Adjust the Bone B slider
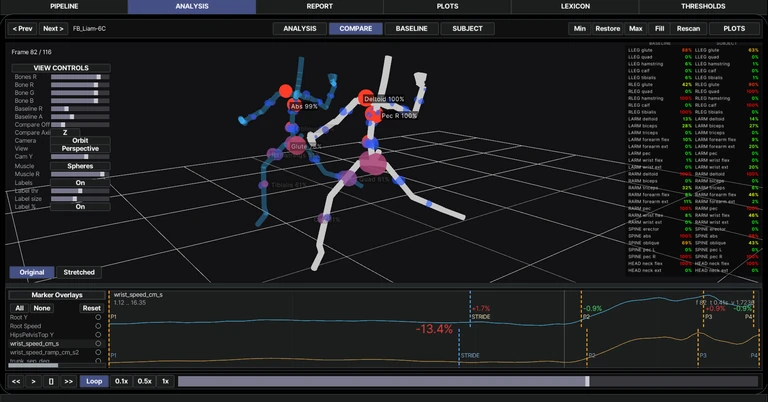The width and height of the screenshot is (768, 402). pos(80,100)
